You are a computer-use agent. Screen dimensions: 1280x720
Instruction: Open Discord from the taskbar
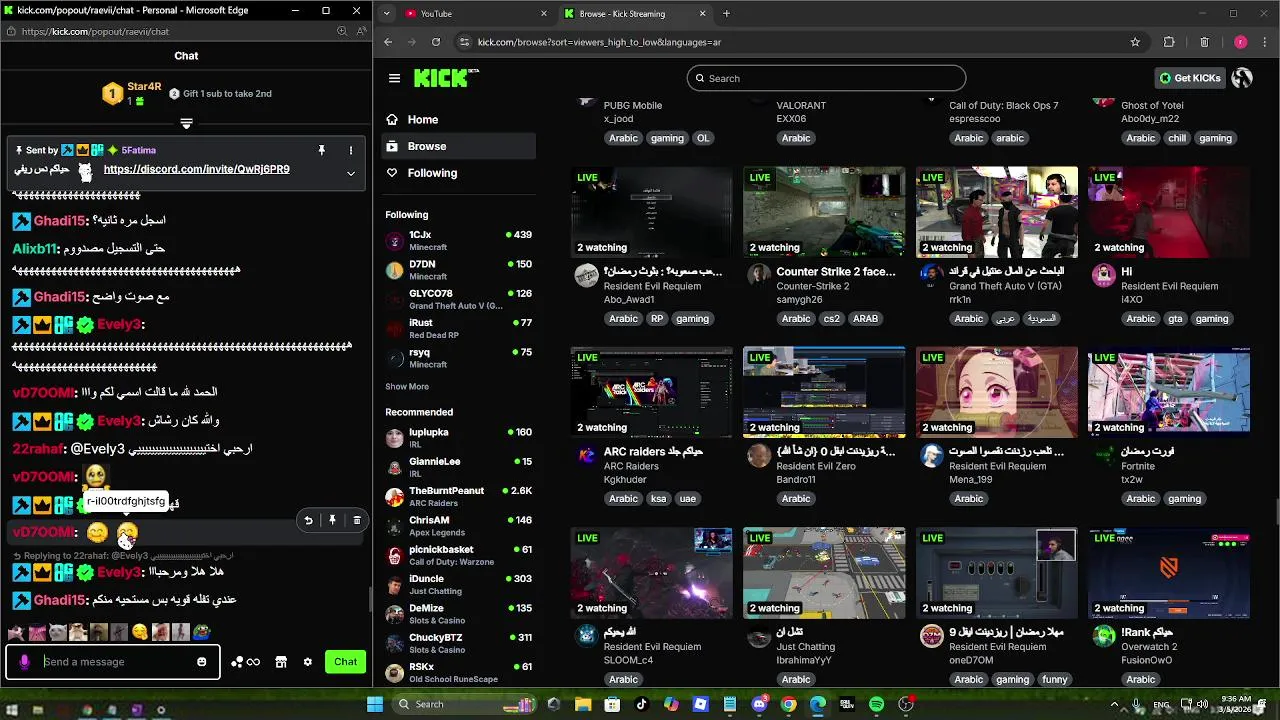[x=759, y=704]
